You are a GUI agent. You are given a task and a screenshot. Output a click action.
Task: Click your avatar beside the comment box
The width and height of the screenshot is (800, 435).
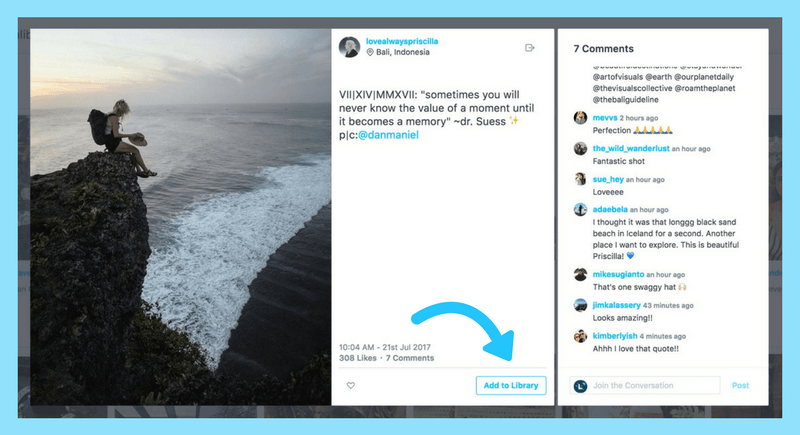click(580, 386)
